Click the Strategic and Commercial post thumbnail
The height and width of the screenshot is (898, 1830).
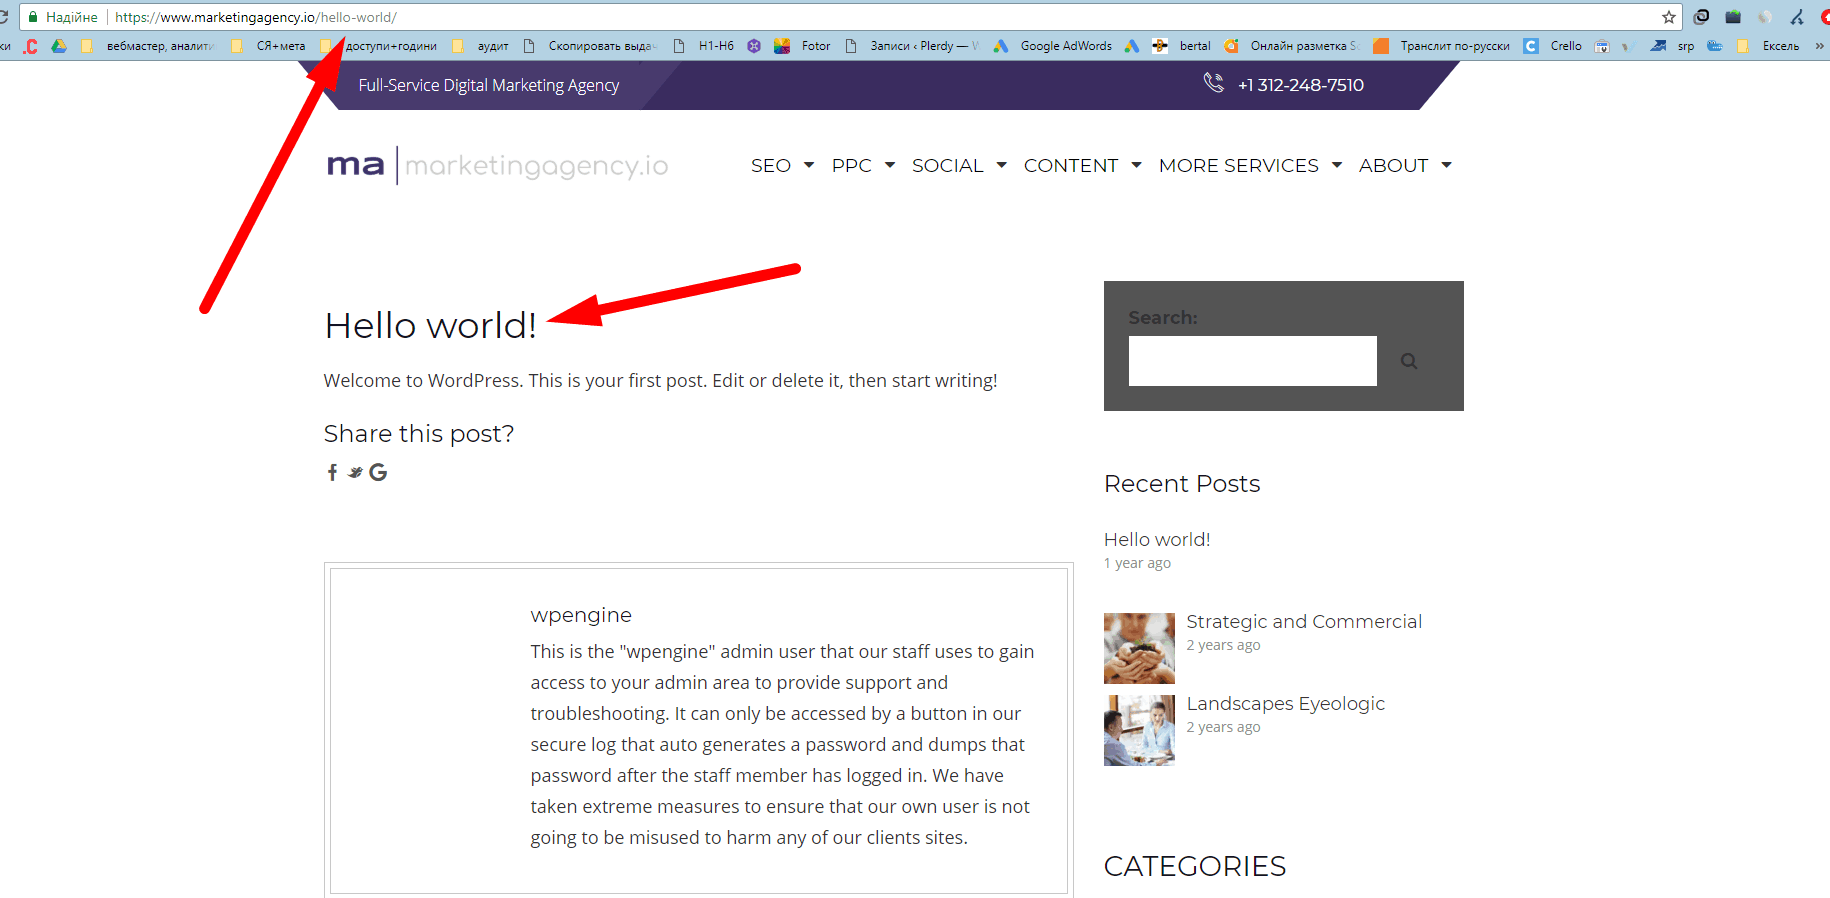point(1139,648)
